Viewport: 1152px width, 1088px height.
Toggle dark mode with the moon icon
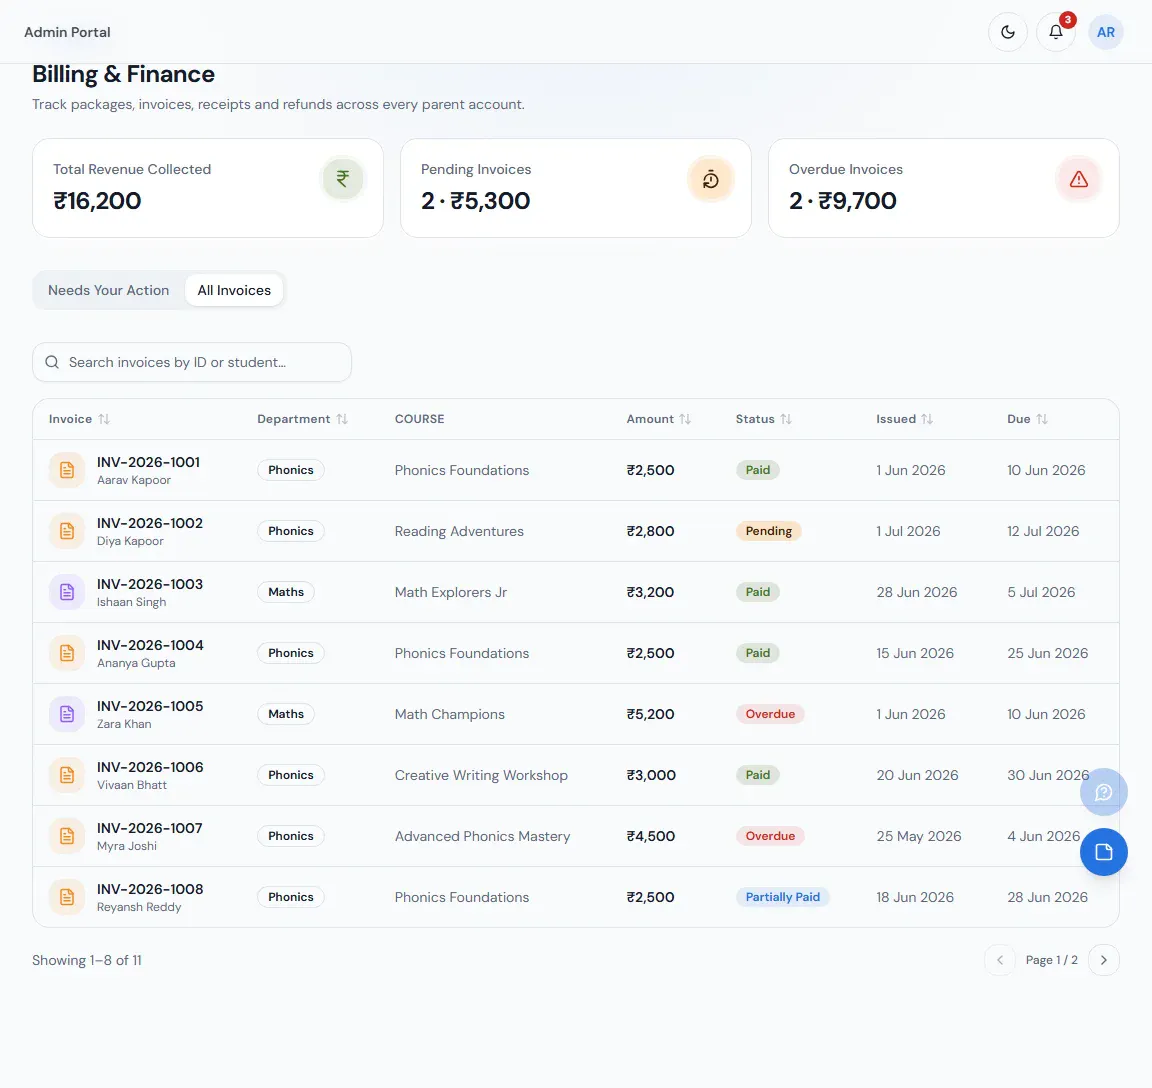pos(1007,32)
